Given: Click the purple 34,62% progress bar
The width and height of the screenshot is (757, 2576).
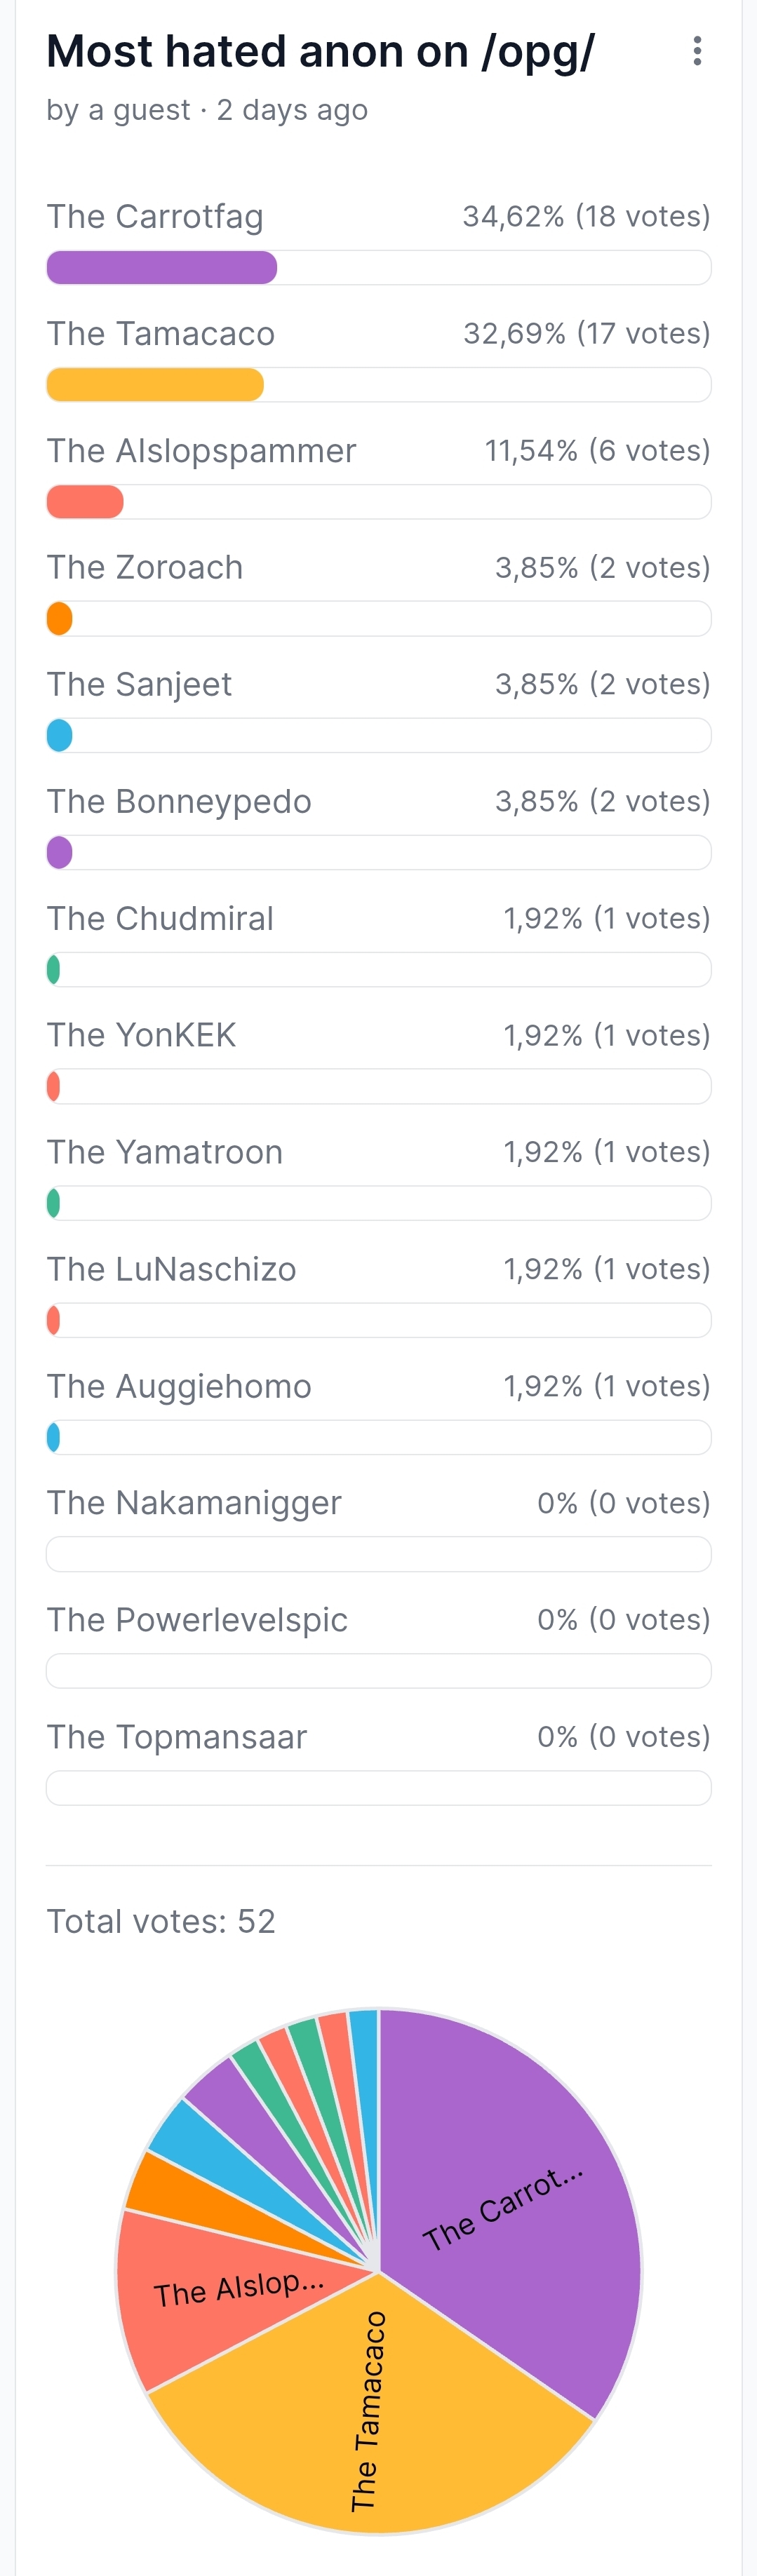Looking at the screenshot, I should pos(162,268).
